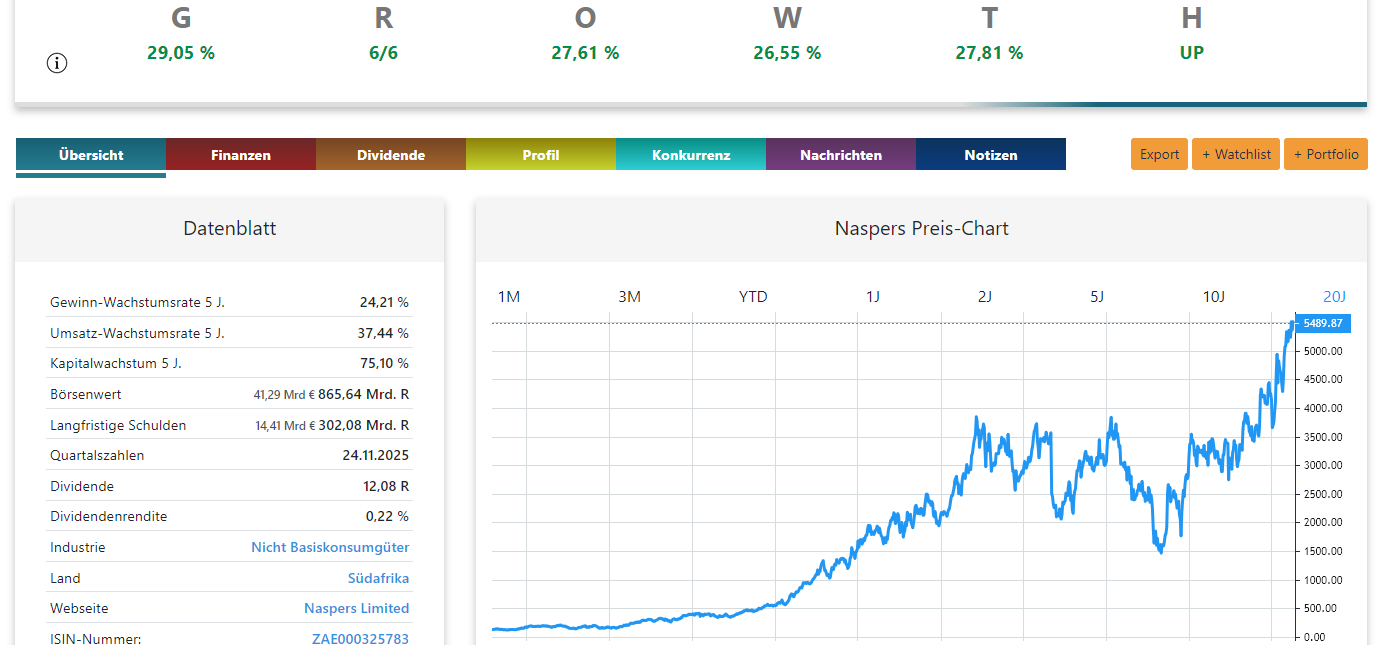This screenshot has height=645, width=1381.
Task: Switch chart to 10J range
Action: pos(1213,296)
